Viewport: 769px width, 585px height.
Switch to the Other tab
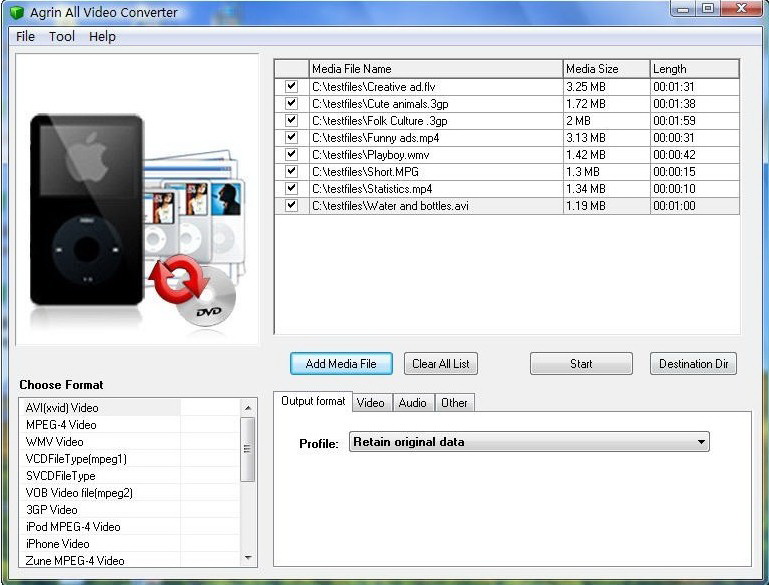(454, 403)
